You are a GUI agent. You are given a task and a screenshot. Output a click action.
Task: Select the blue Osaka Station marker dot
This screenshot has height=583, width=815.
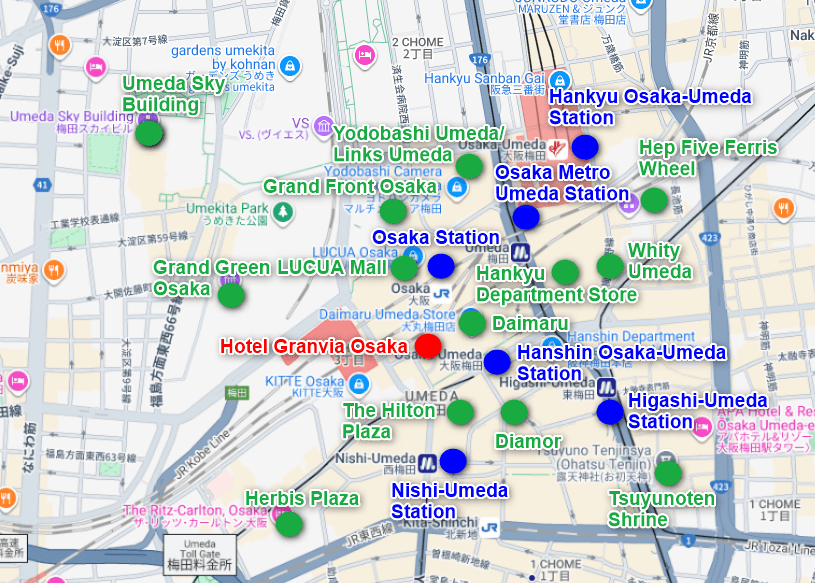tap(441, 266)
